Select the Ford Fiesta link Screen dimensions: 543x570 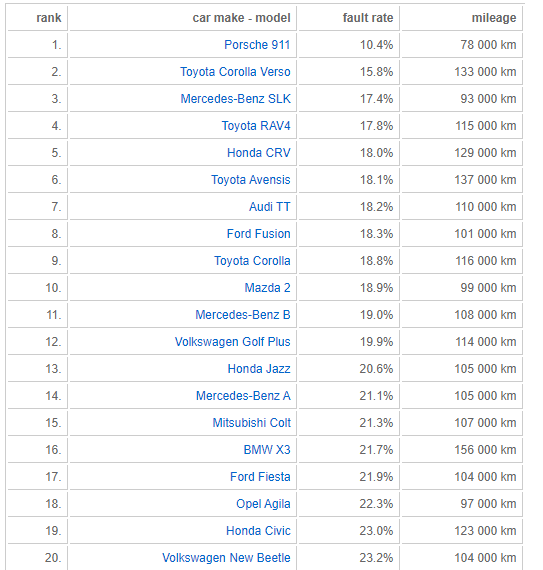point(260,477)
